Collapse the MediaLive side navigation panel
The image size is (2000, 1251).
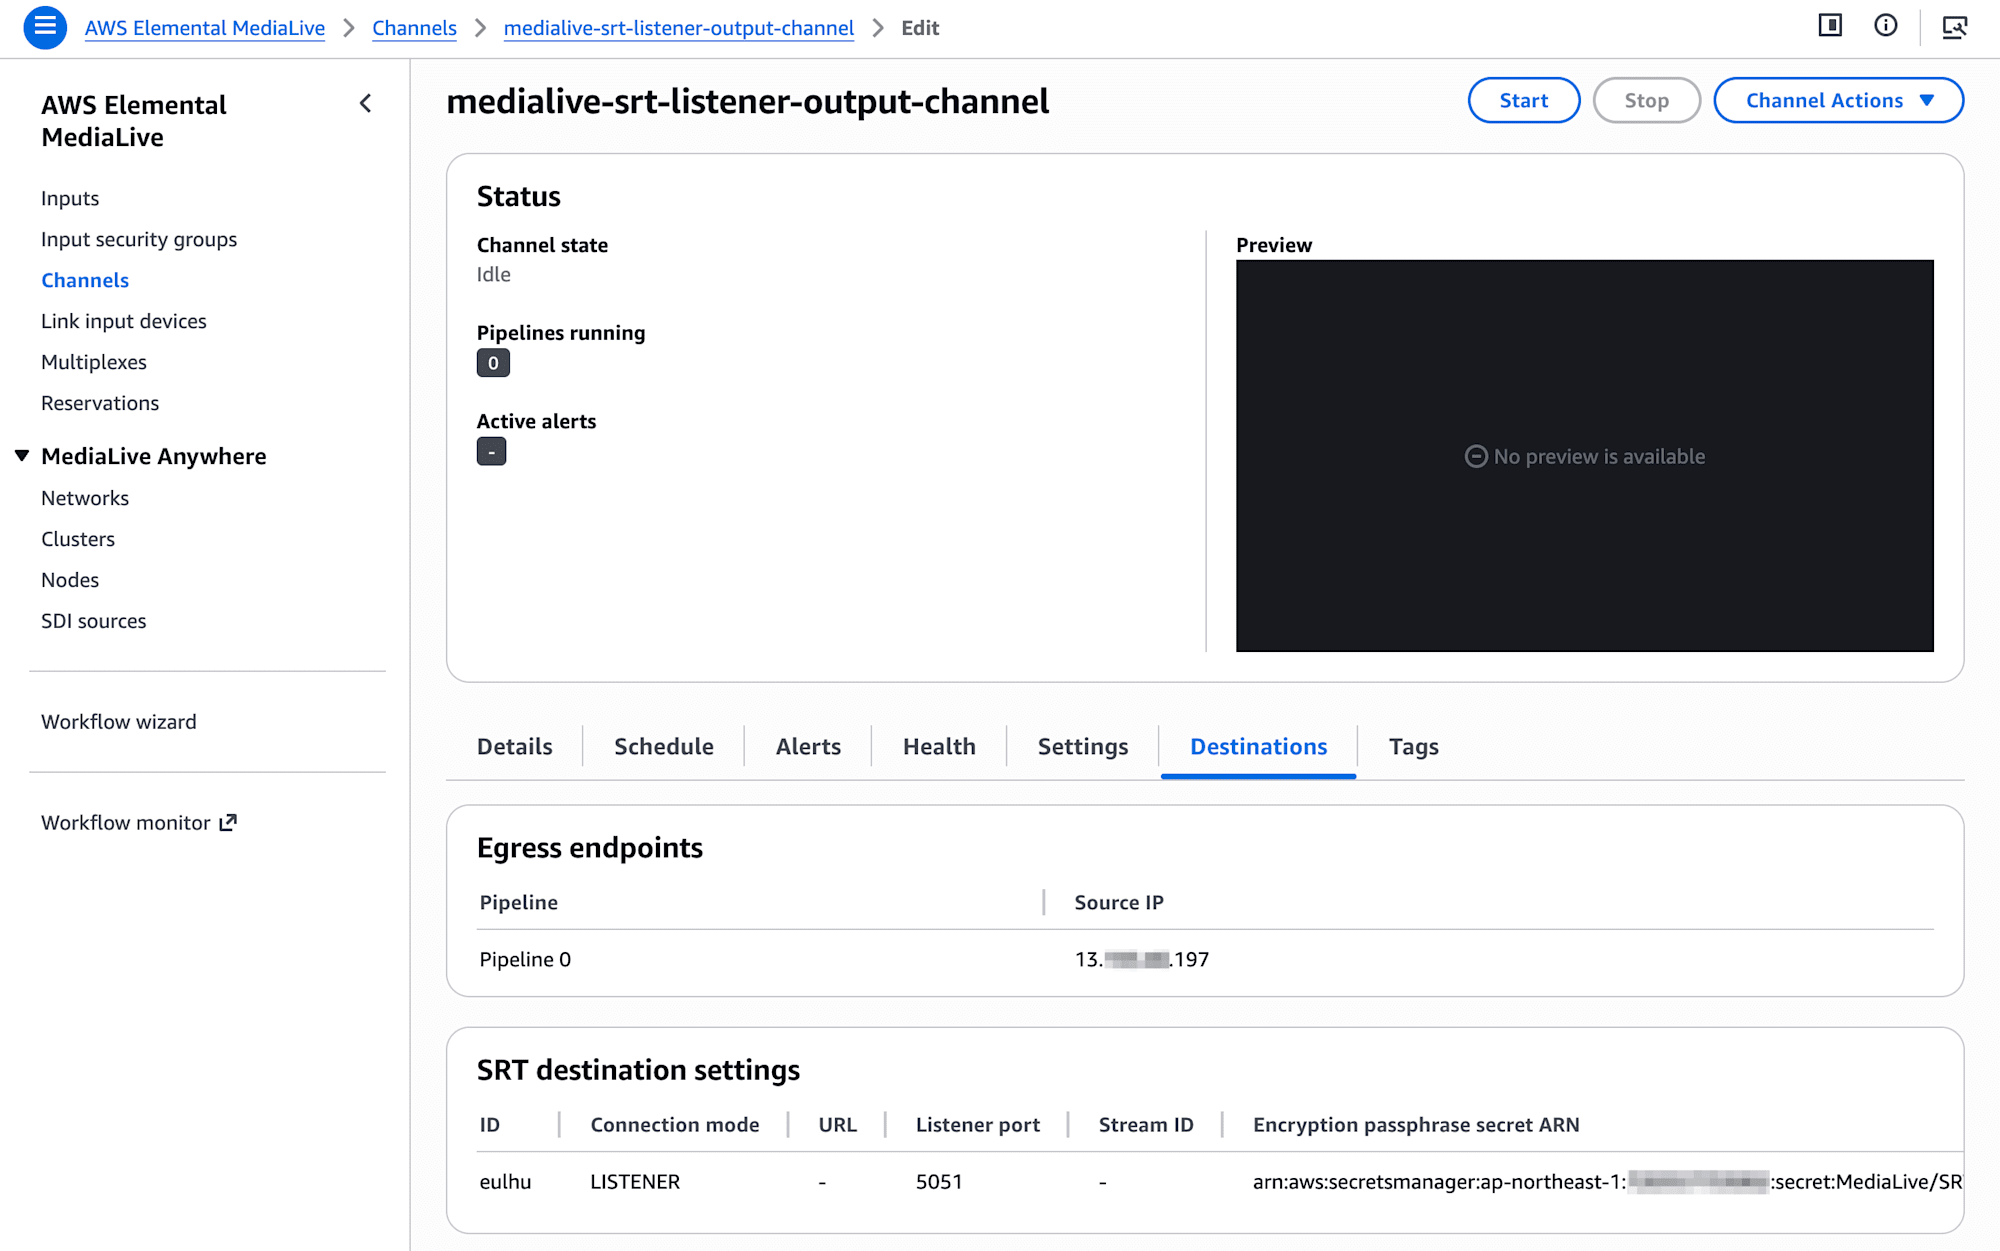coord(366,103)
